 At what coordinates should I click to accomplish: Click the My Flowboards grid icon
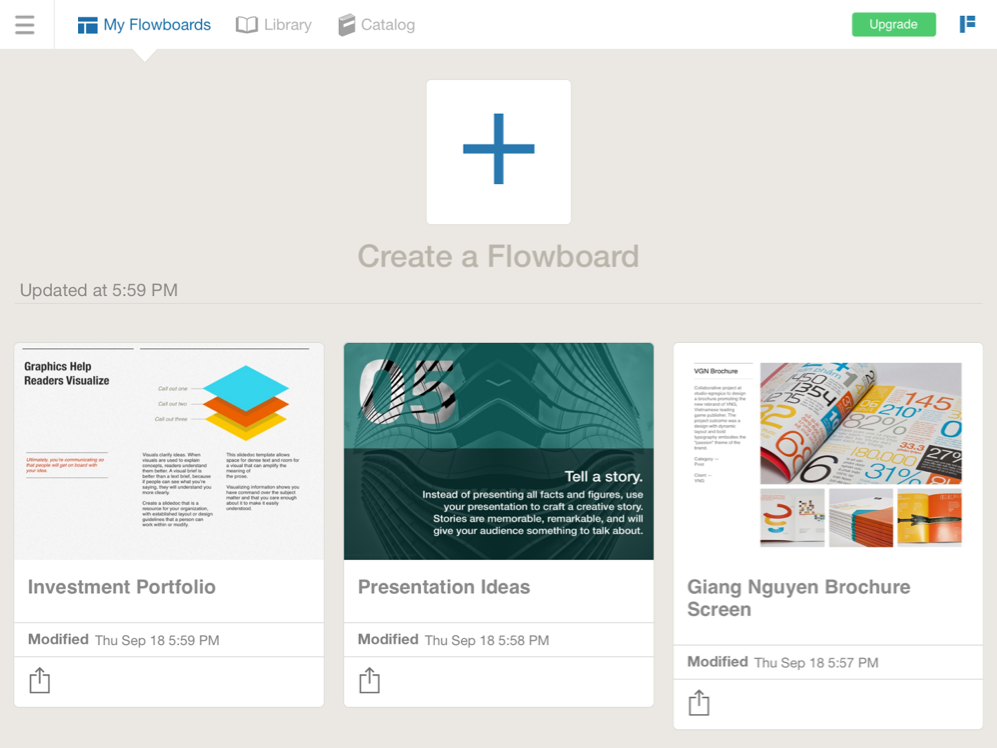click(x=87, y=25)
